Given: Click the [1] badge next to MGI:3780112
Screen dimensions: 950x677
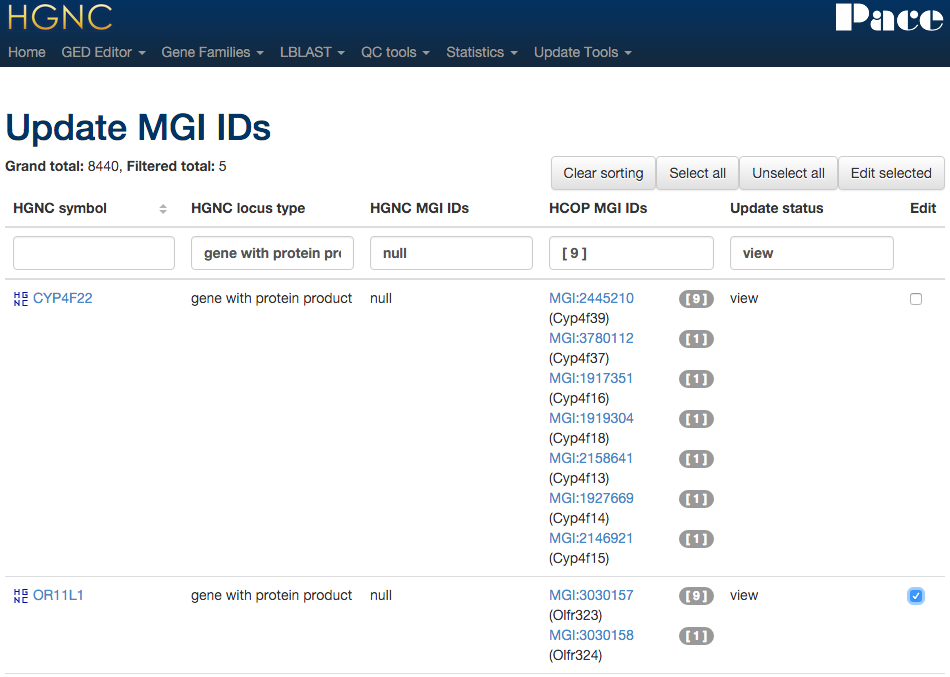Looking at the screenshot, I should point(696,339).
